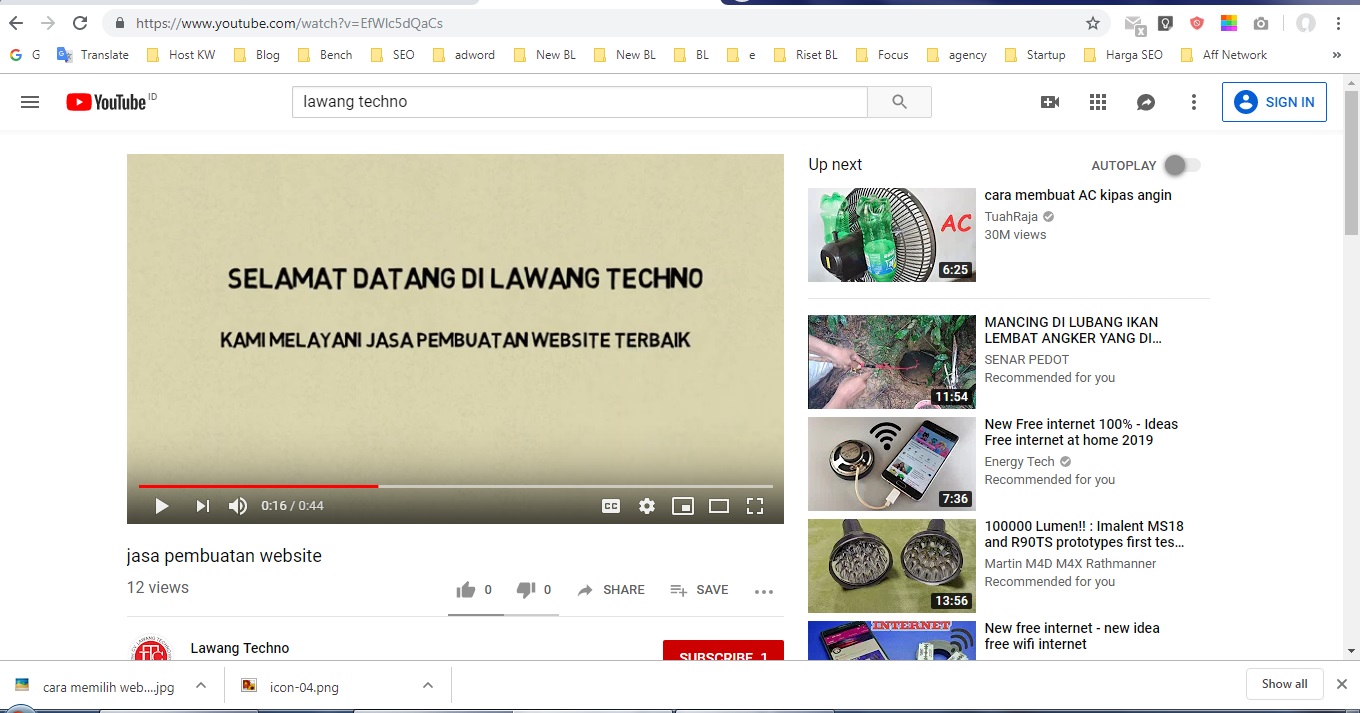Screen dimensions: 1366x713
Task: Visit the Lawang Techno channel link
Action: pos(239,648)
